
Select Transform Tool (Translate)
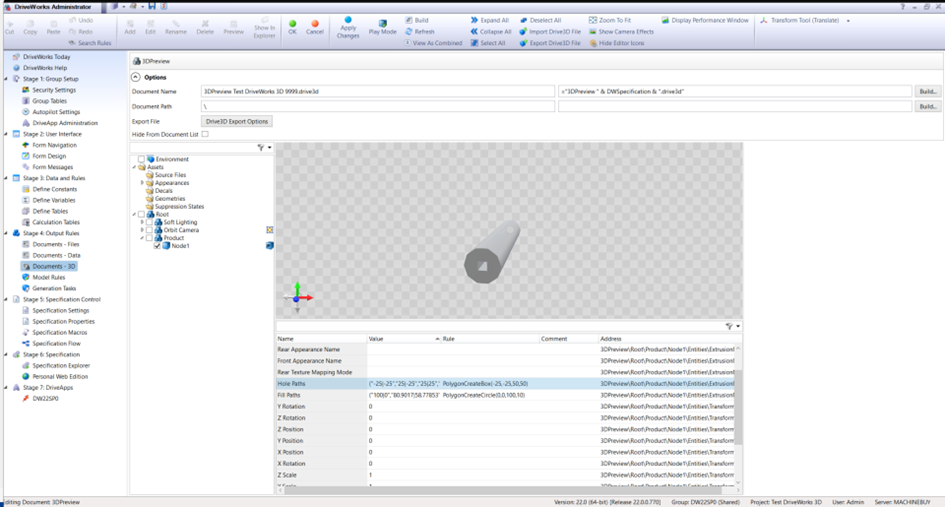(799, 20)
